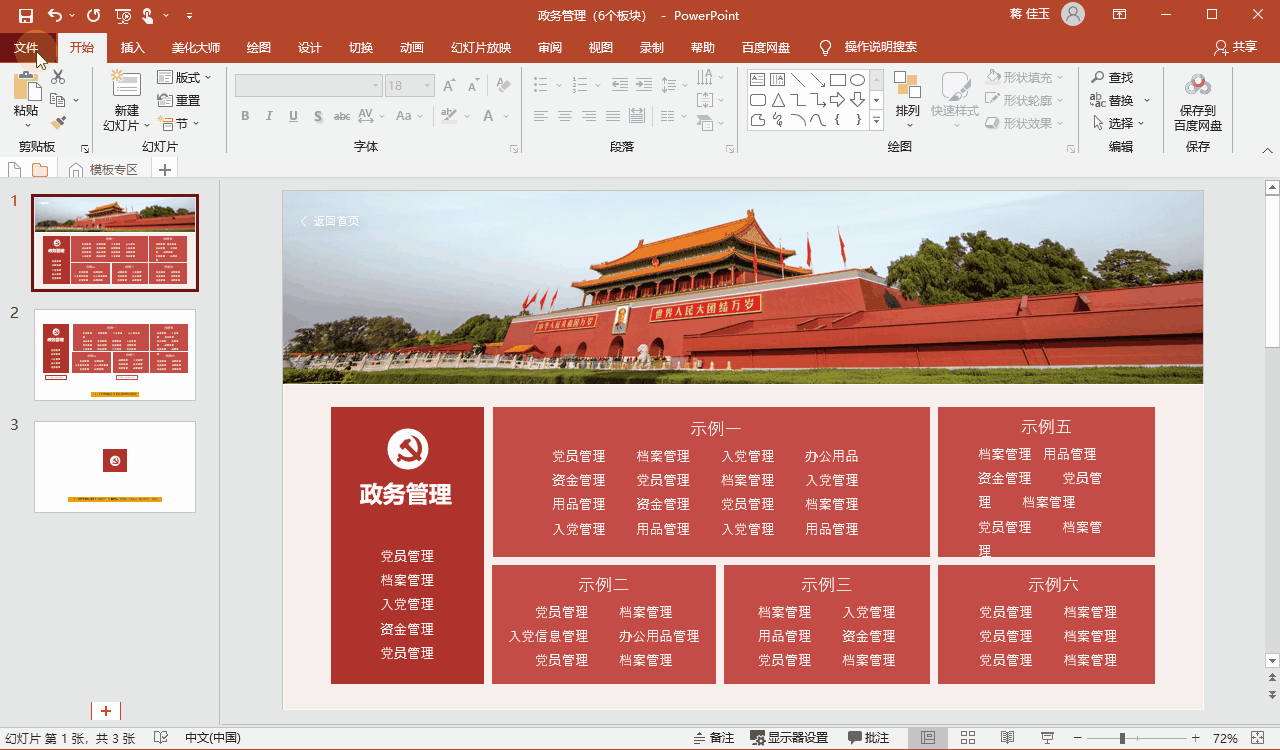
Task: Click user account avatar icon
Action: point(1073,15)
